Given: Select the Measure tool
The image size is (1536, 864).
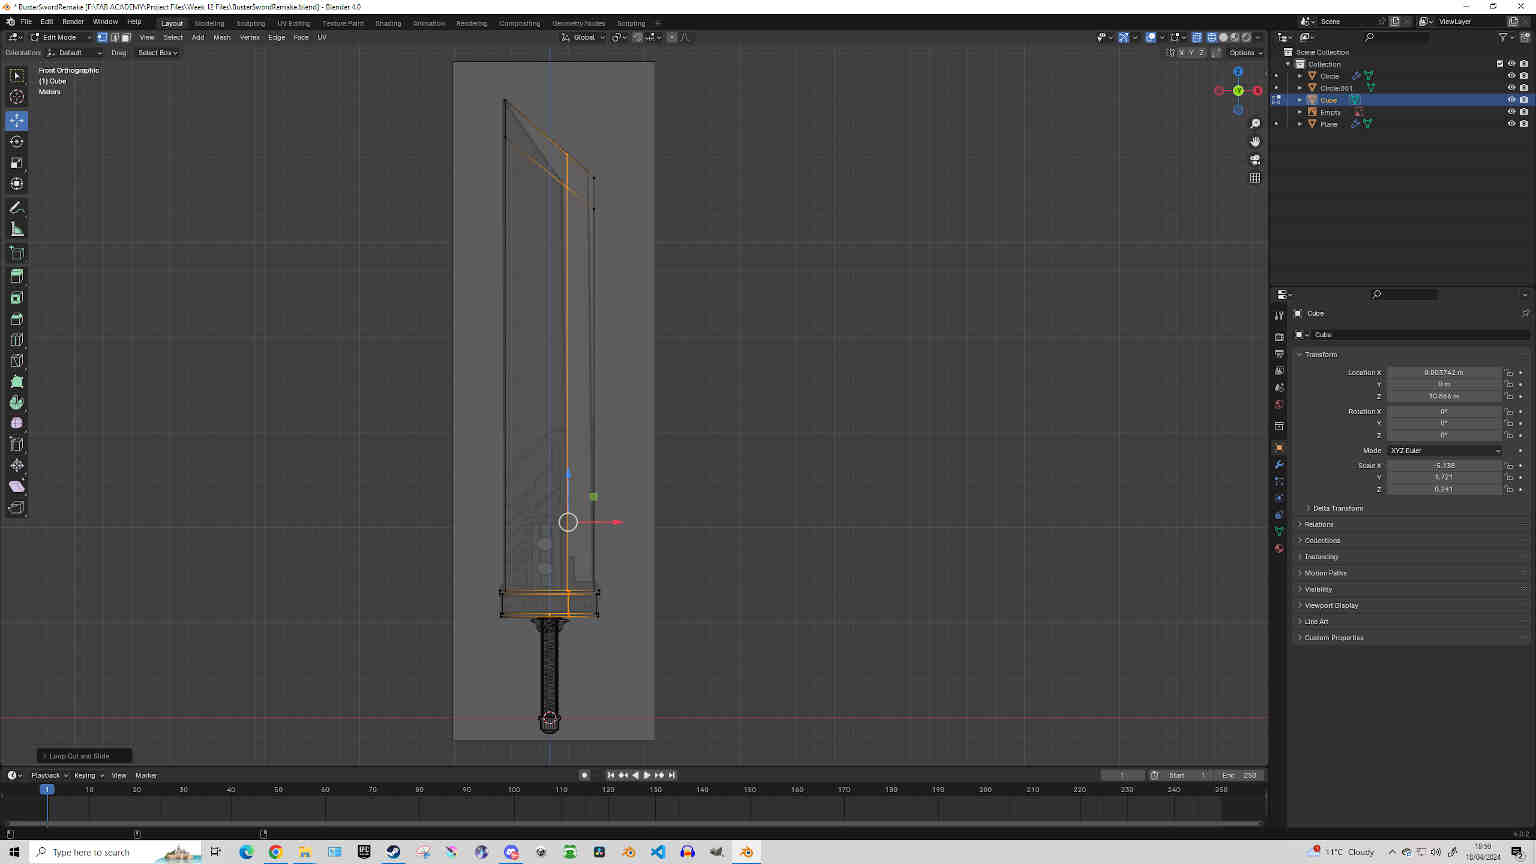Looking at the screenshot, I should (x=17, y=229).
